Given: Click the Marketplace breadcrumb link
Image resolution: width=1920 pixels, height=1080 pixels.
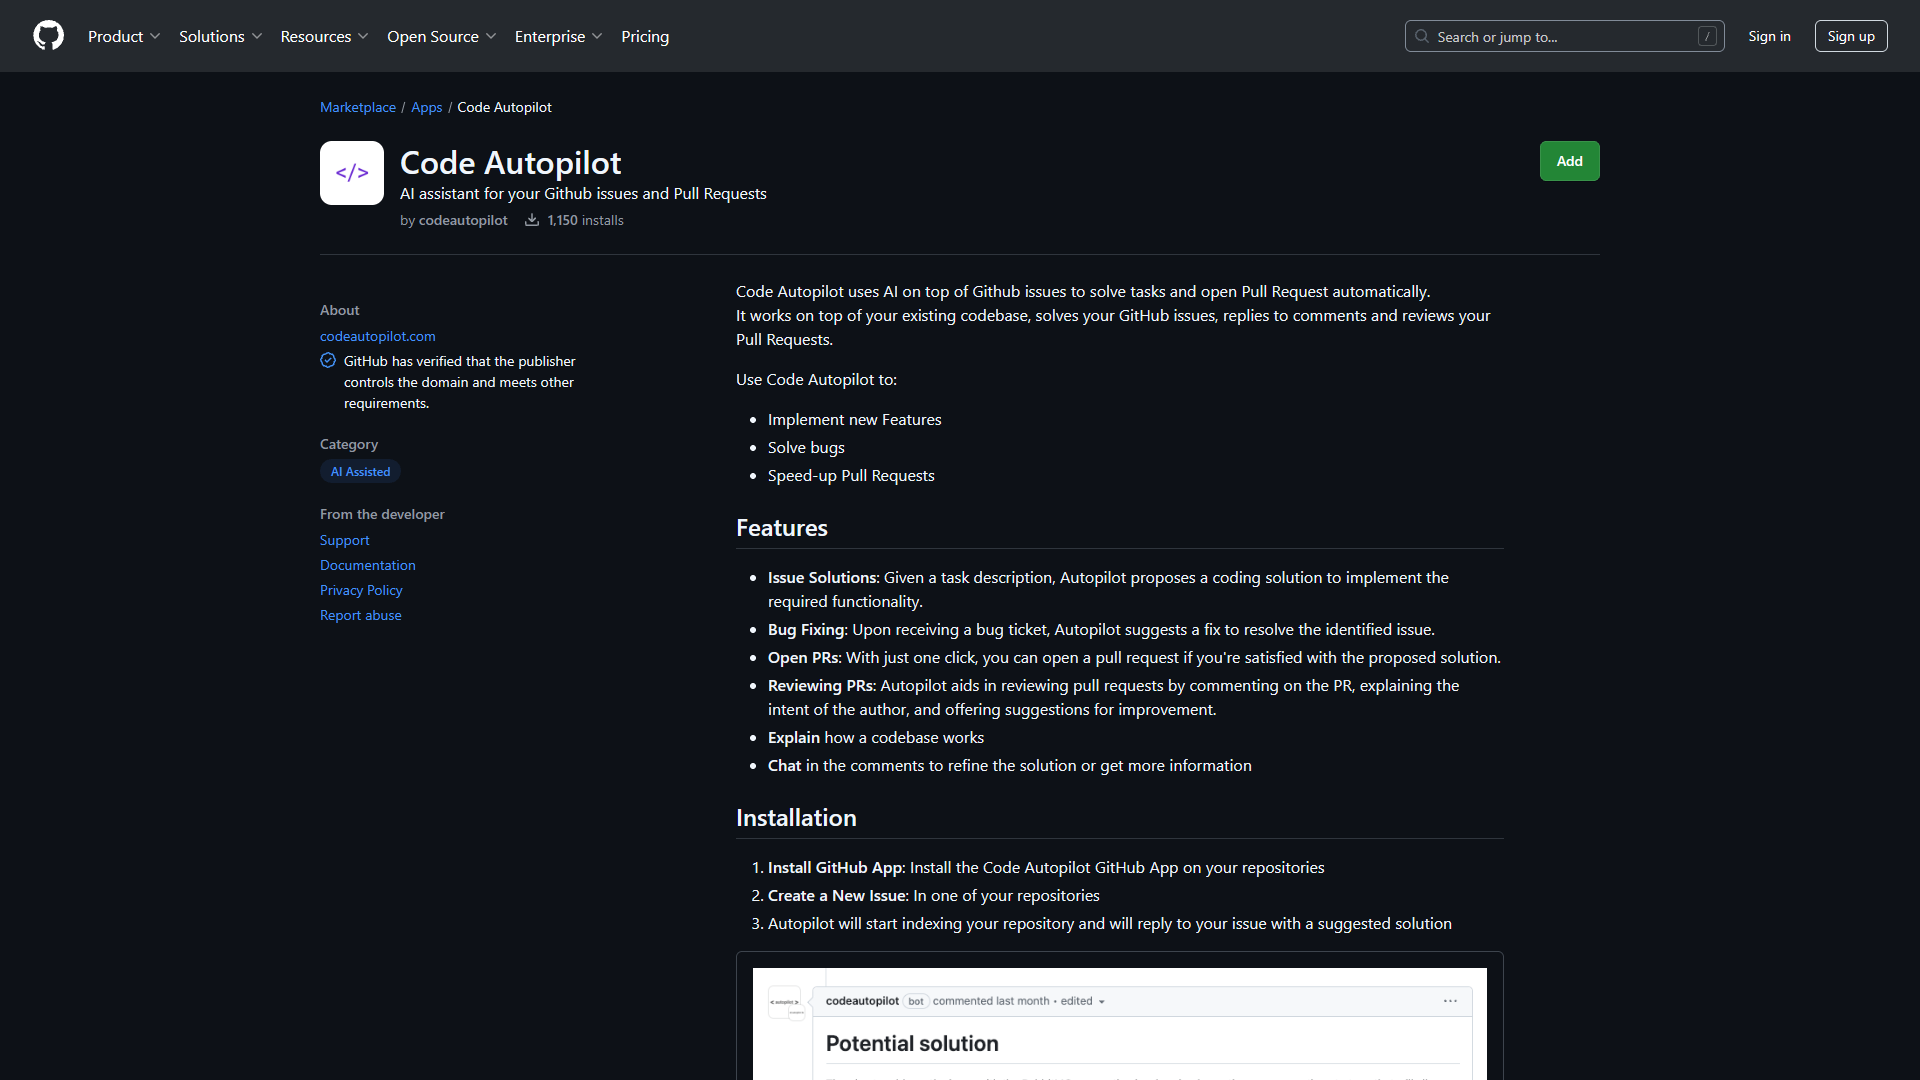Looking at the screenshot, I should pos(357,107).
